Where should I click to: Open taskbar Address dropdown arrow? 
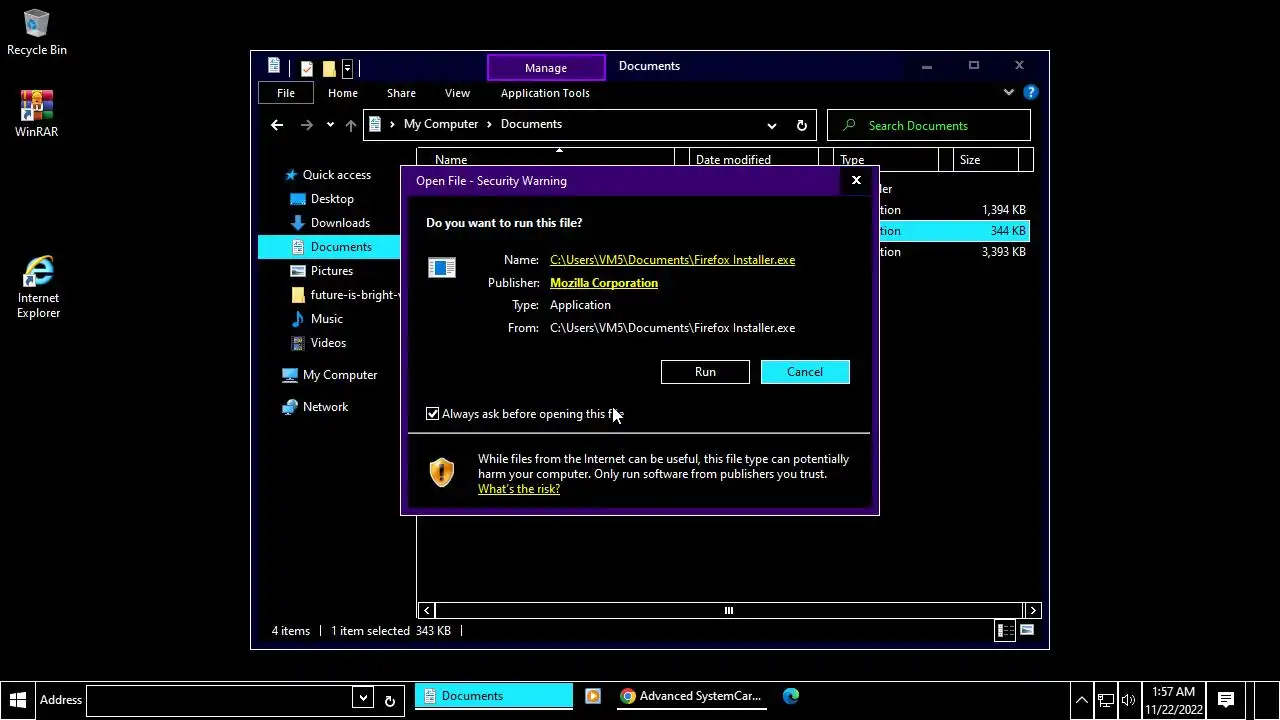click(362, 699)
